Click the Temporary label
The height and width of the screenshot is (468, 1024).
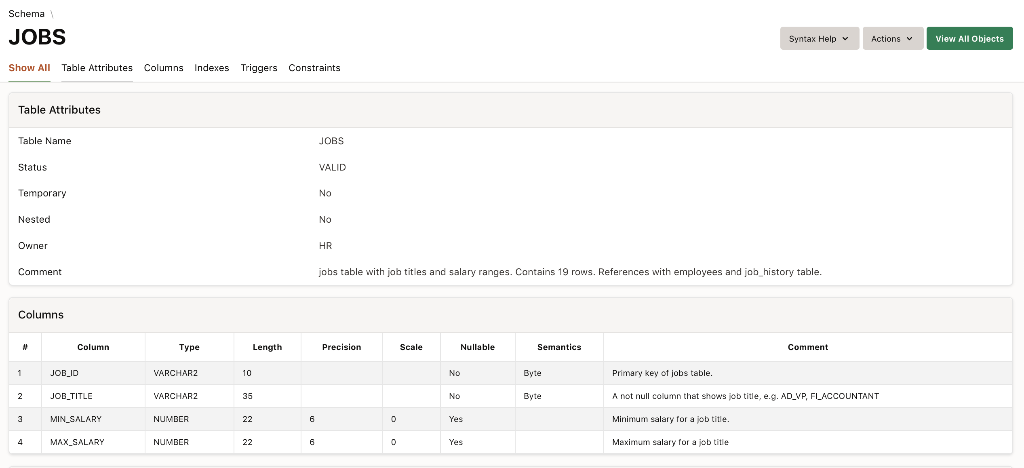[x=42, y=193]
